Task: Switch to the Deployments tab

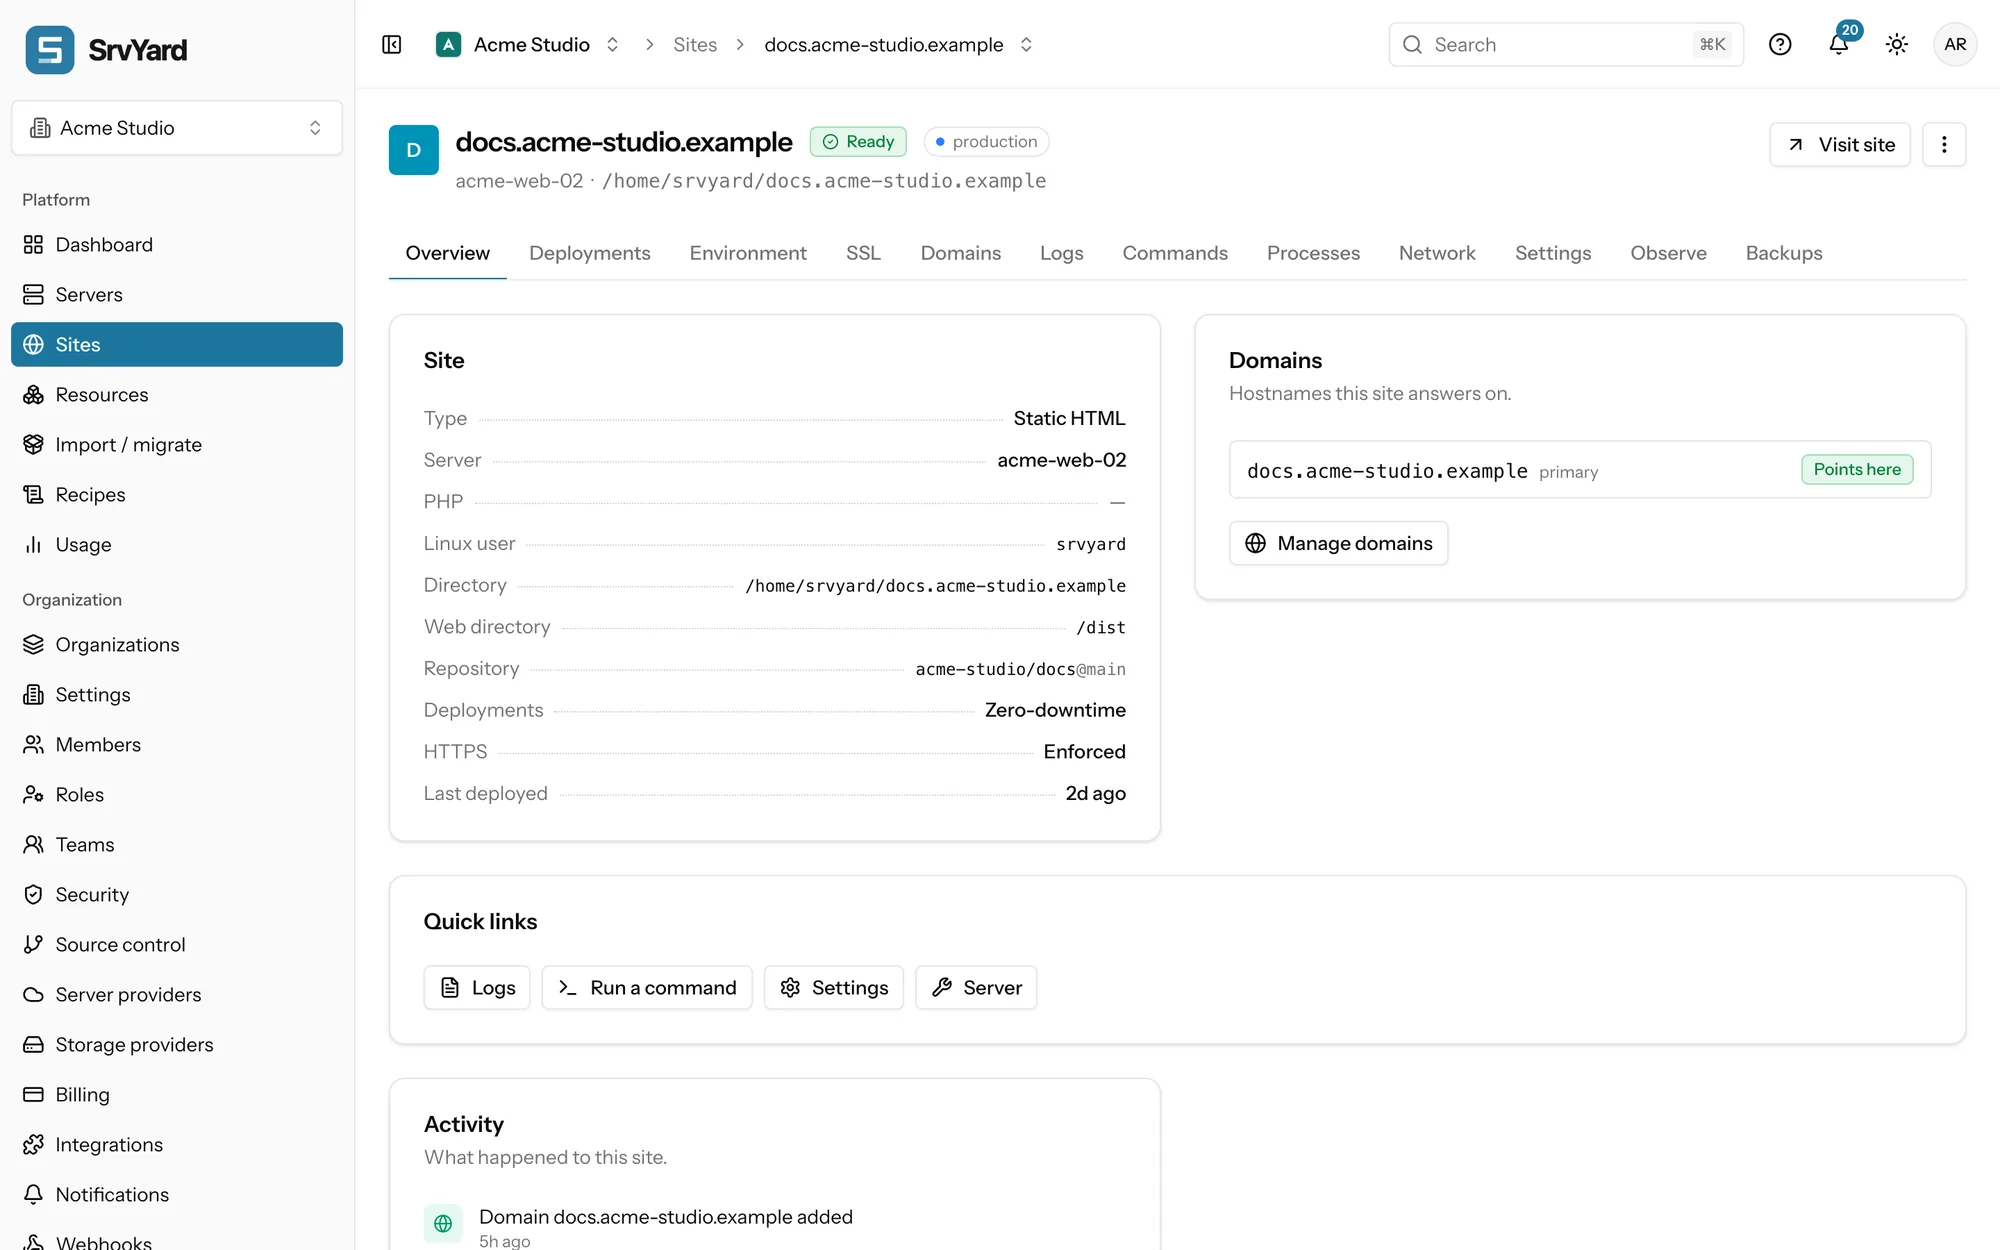Action: click(x=590, y=253)
